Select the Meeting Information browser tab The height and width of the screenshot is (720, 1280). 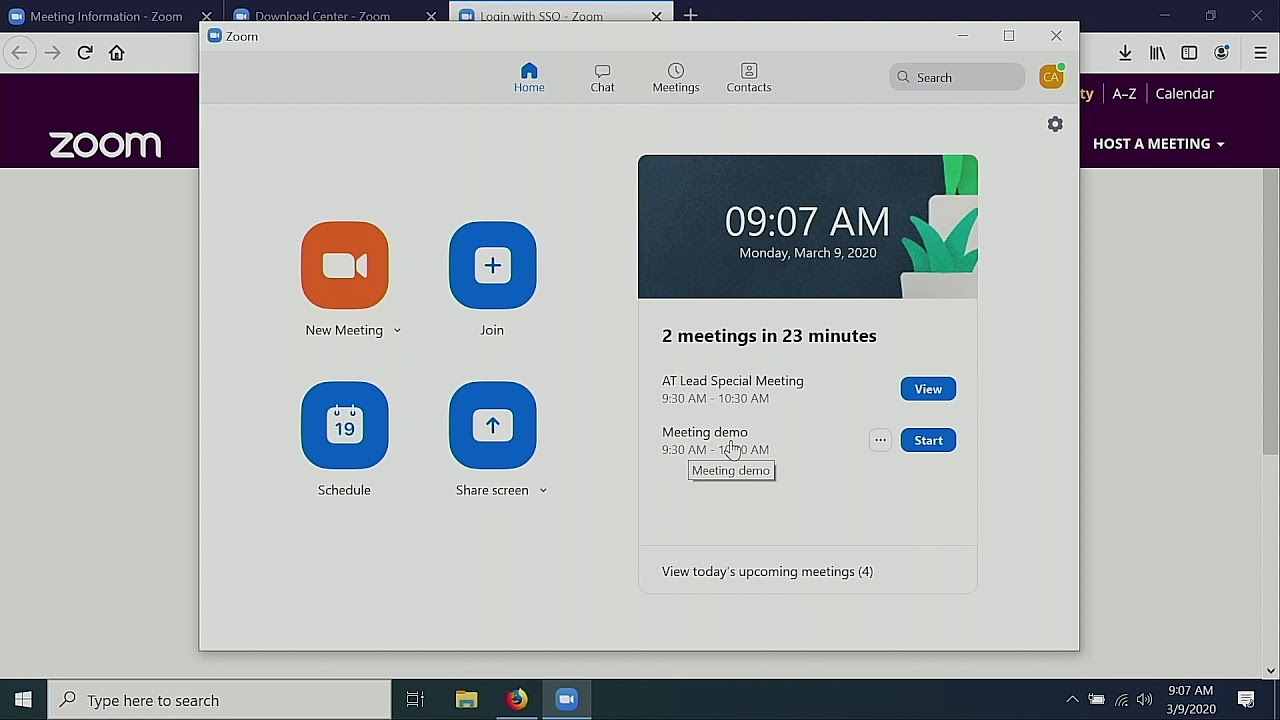click(x=107, y=16)
